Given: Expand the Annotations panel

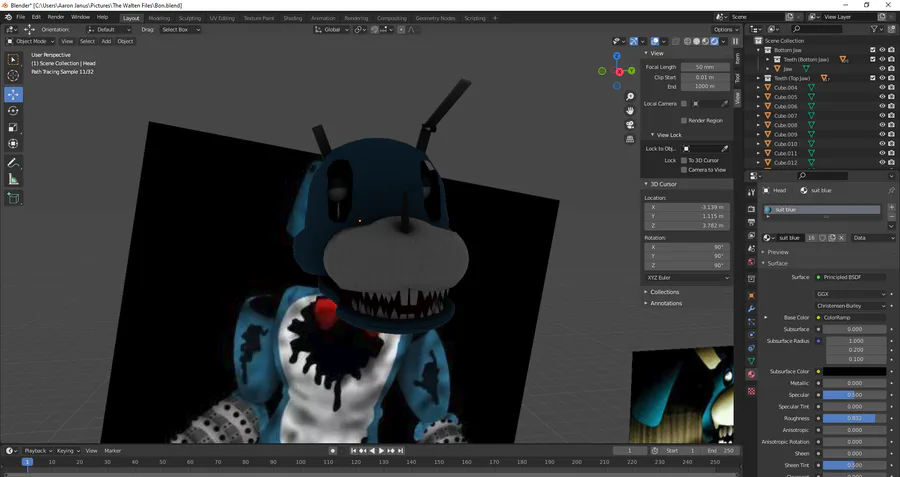Looking at the screenshot, I should pyautogui.click(x=666, y=303).
